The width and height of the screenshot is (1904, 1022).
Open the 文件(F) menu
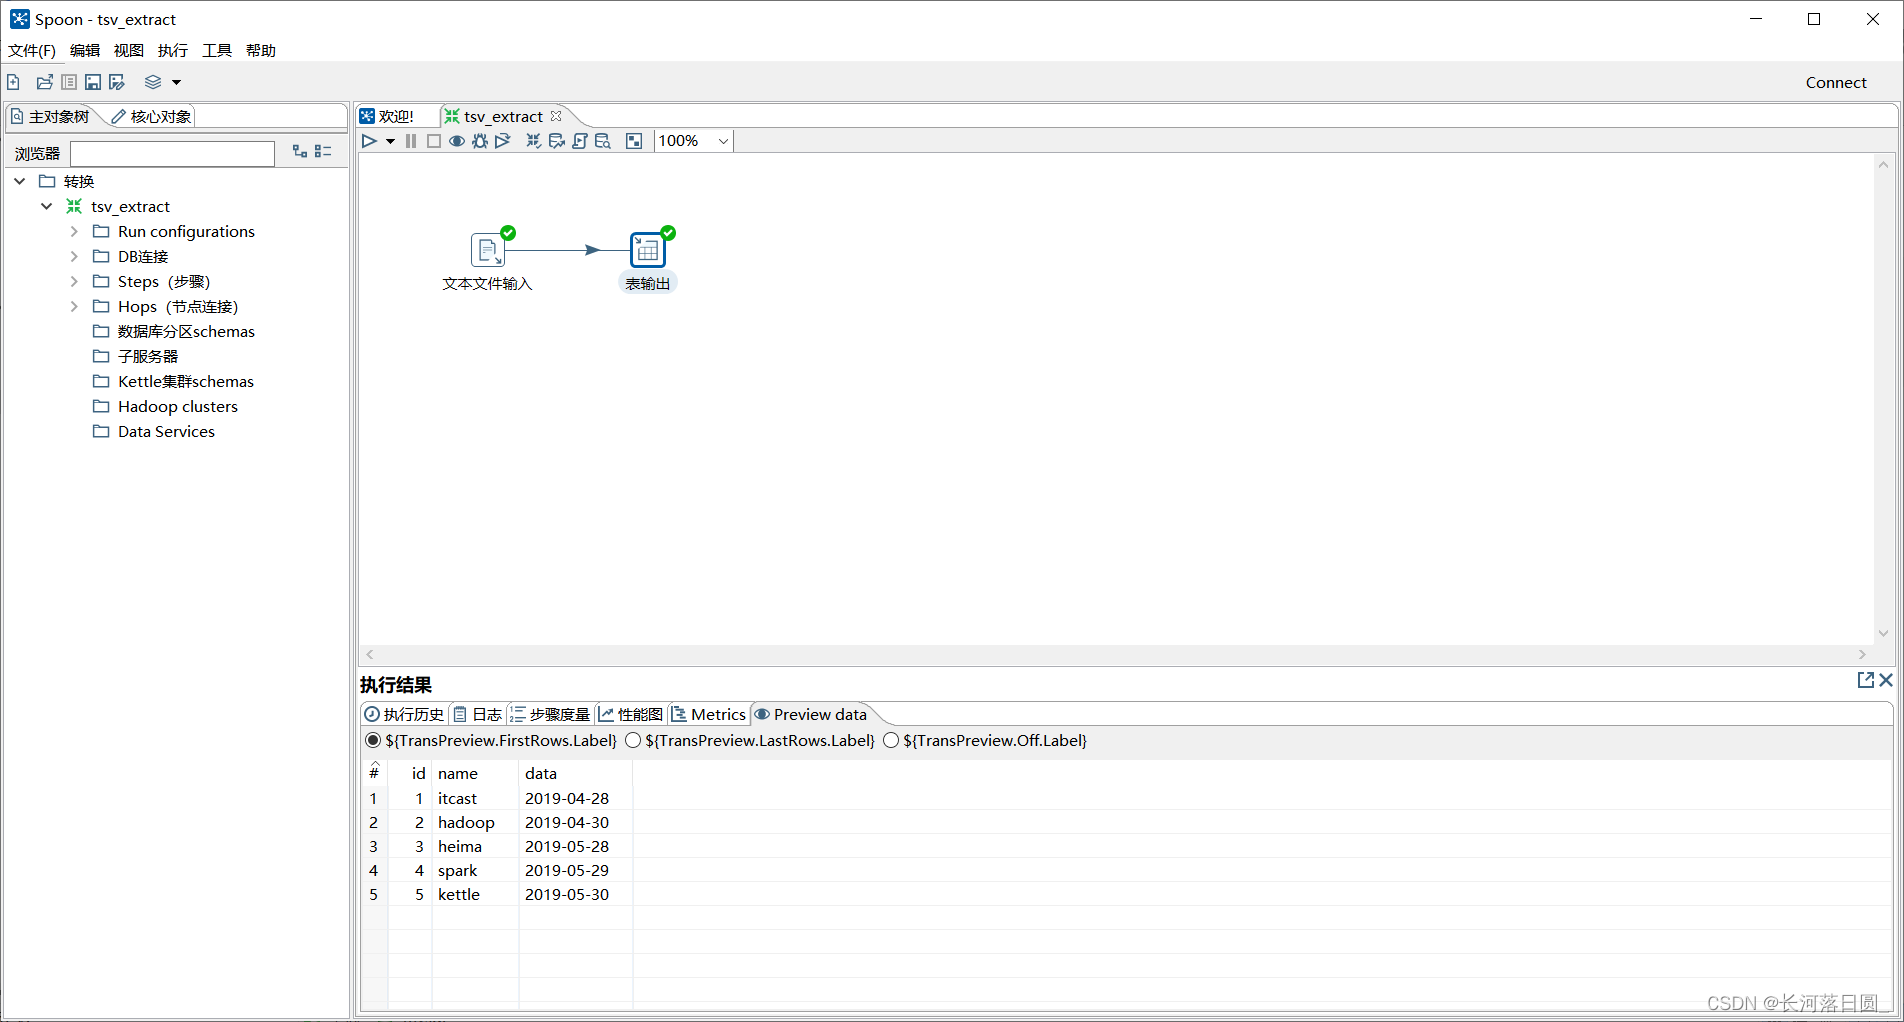(32, 50)
